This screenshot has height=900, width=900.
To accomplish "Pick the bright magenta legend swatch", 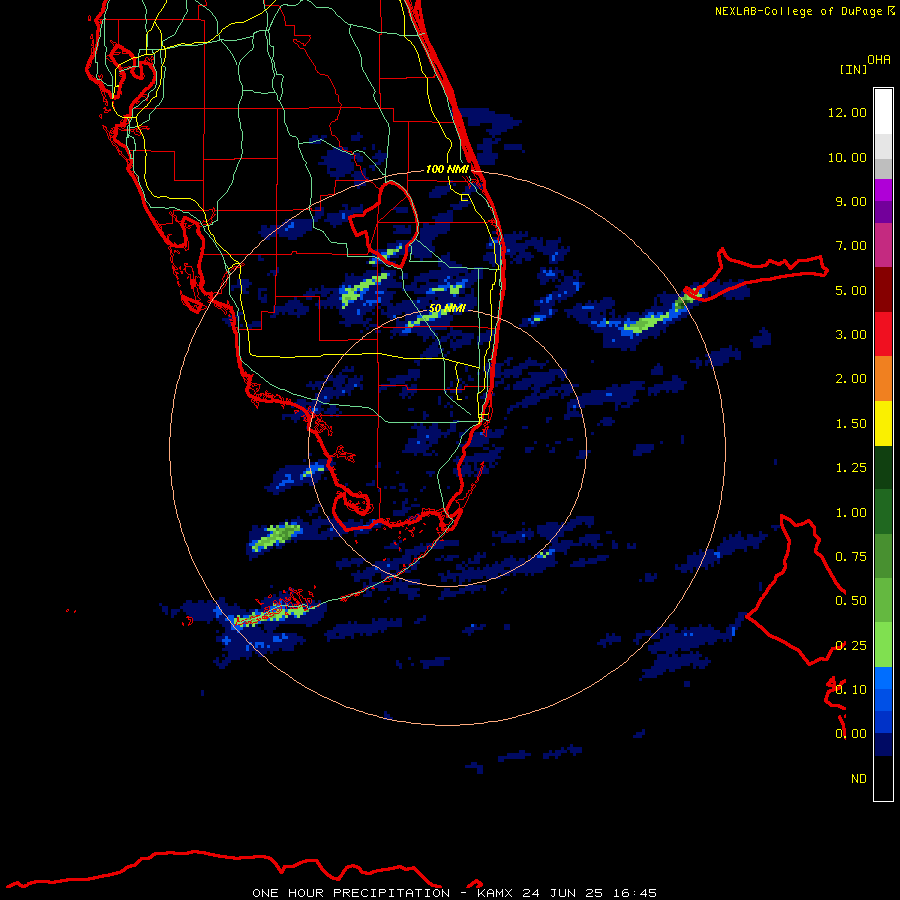I will coord(883,190).
